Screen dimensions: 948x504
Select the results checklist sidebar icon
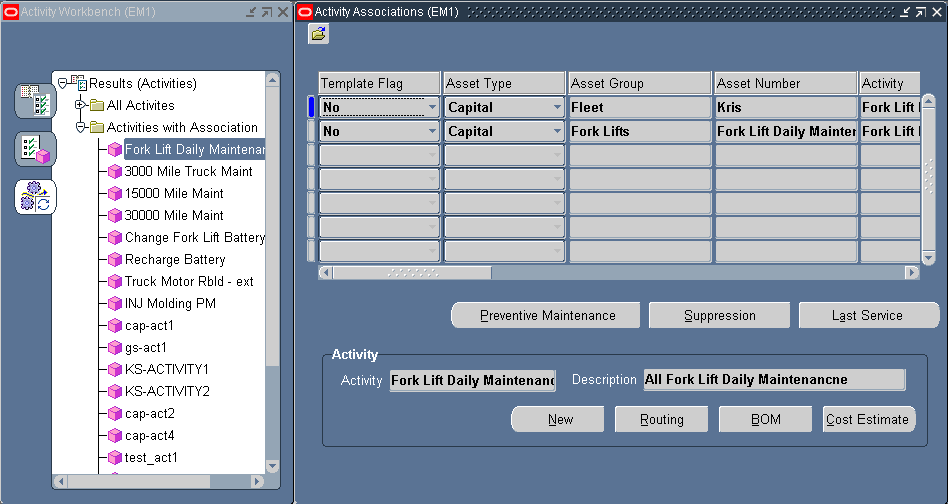coord(35,100)
